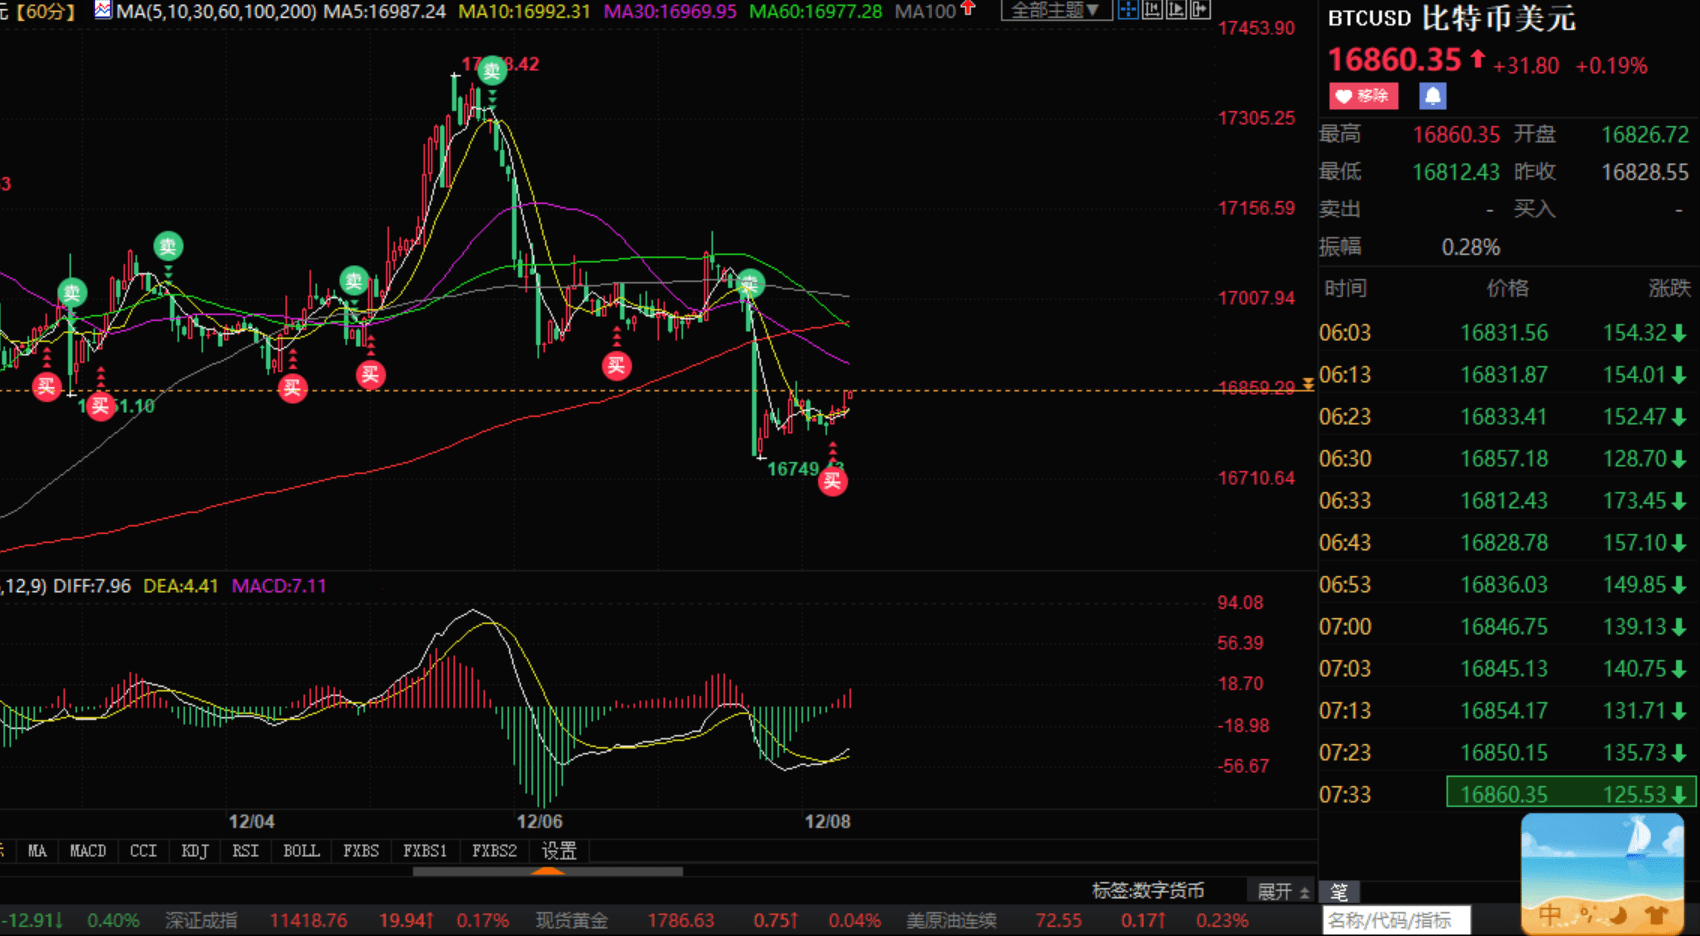Click the orange handle on the chart scrollbar

point(547,872)
